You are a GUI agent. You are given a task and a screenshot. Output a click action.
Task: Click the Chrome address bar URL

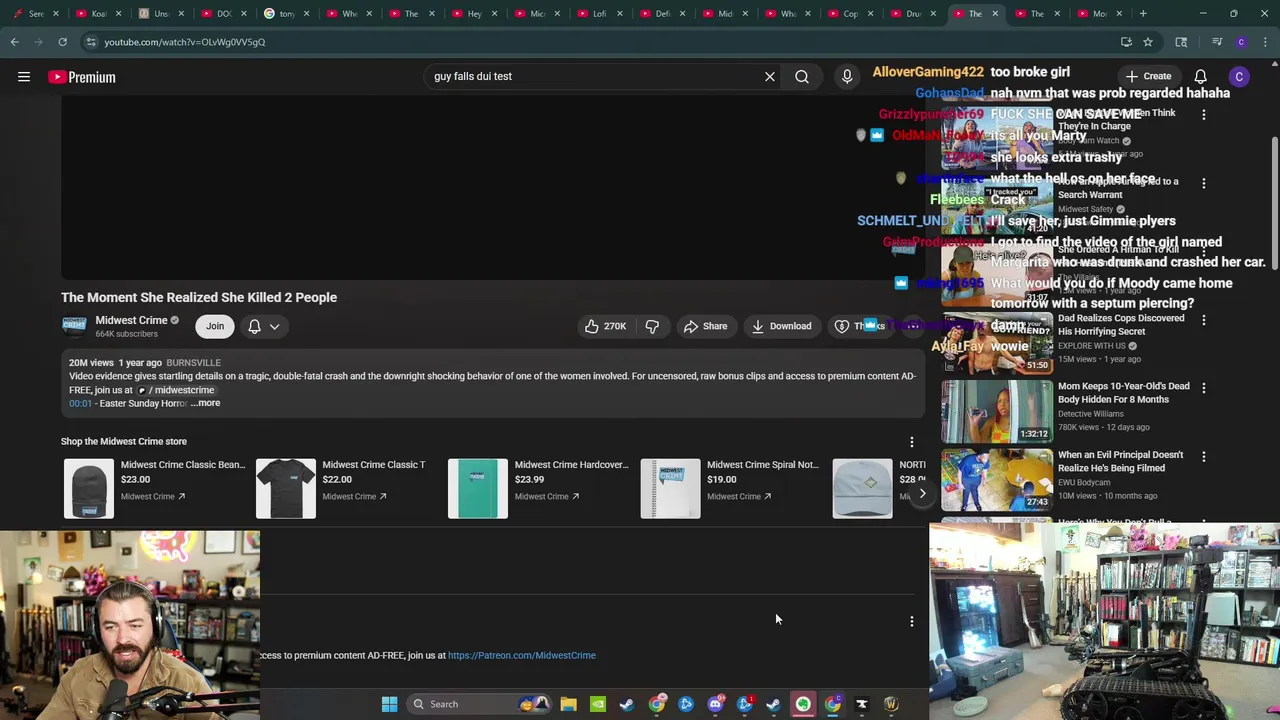[x=185, y=42]
